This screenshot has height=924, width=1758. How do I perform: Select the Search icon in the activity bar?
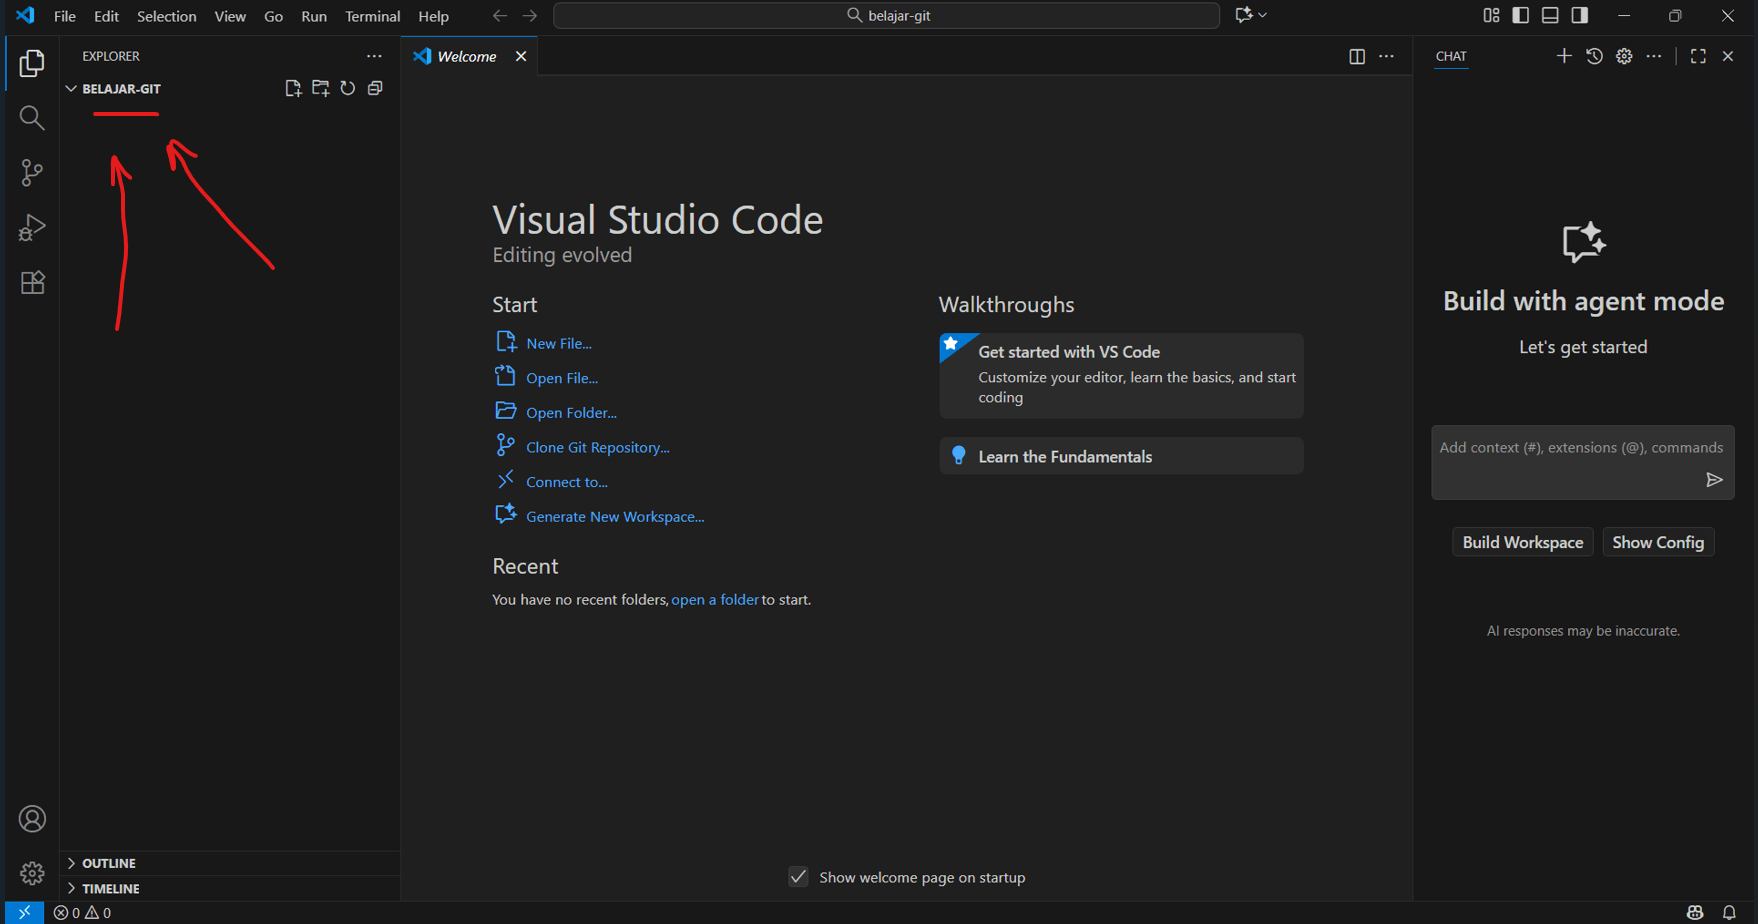tap(32, 117)
